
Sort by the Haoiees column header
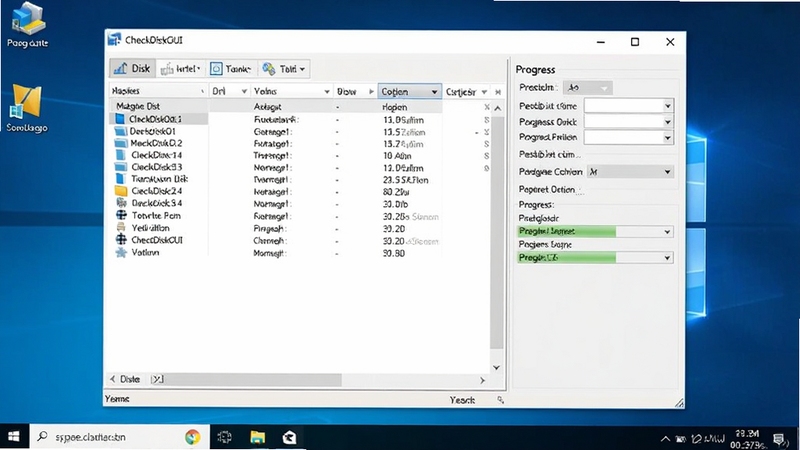pyautogui.click(x=158, y=91)
